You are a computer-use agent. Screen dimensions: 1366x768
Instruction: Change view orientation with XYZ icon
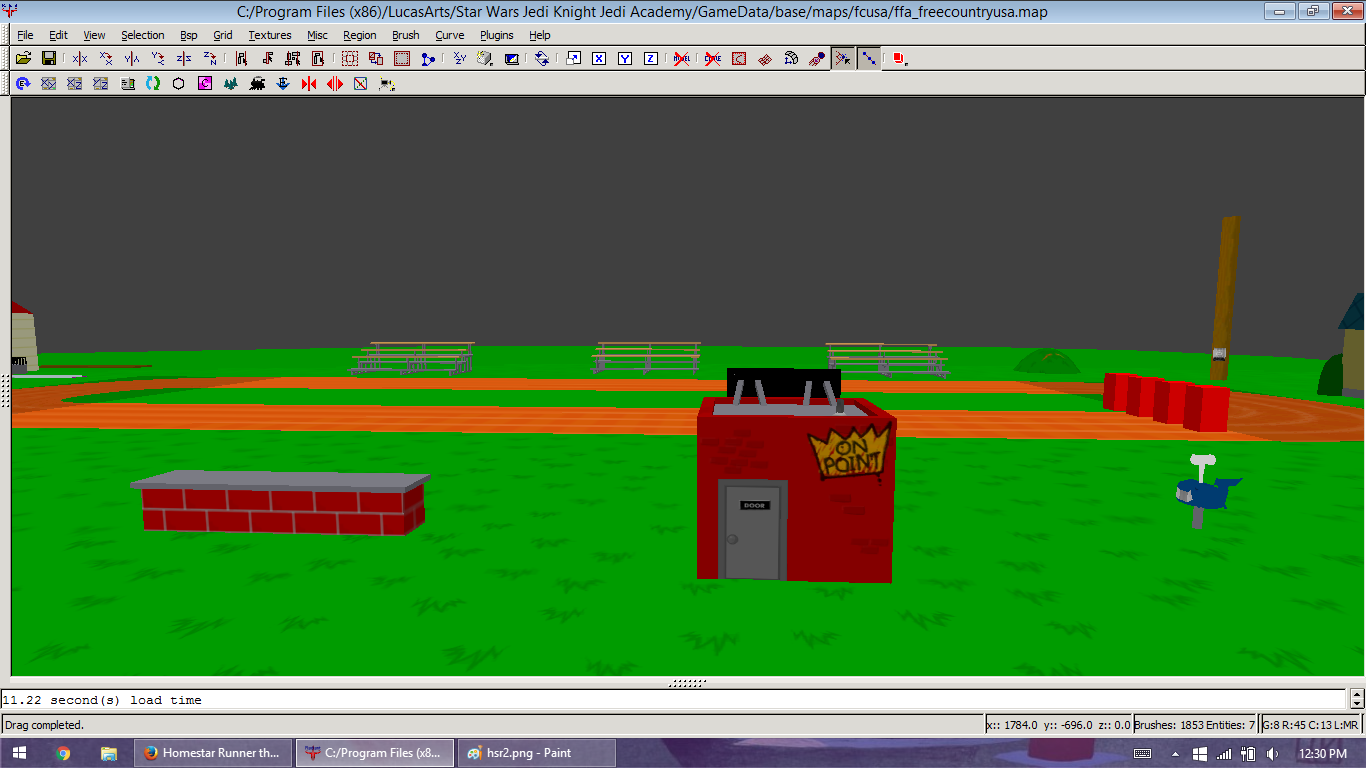(459, 59)
